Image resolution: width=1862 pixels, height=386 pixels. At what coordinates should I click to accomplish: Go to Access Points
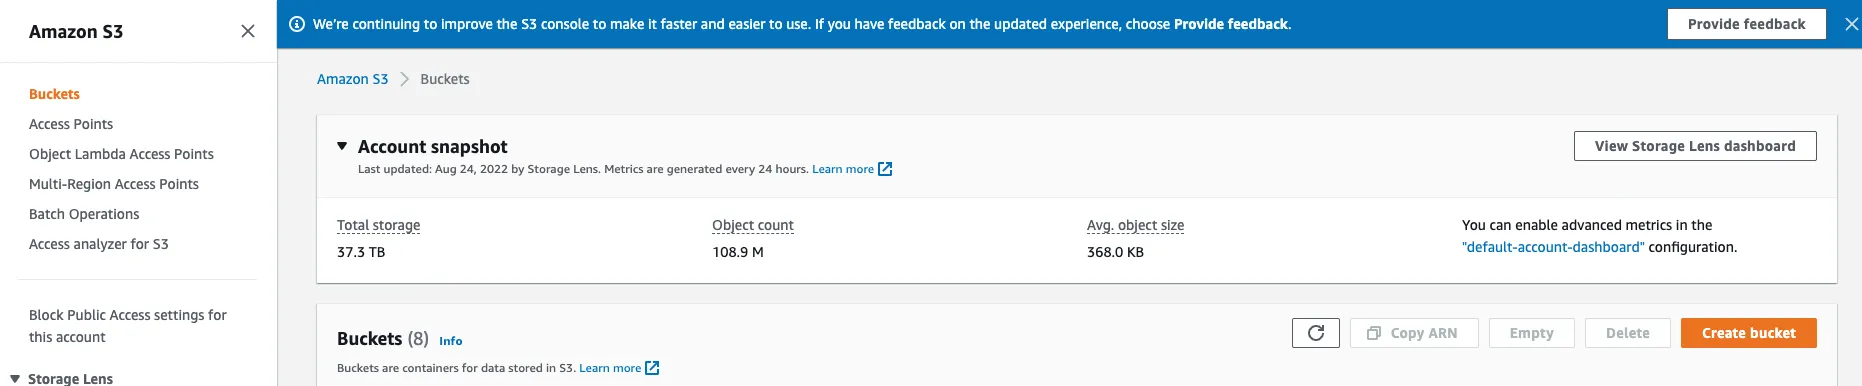(x=71, y=124)
